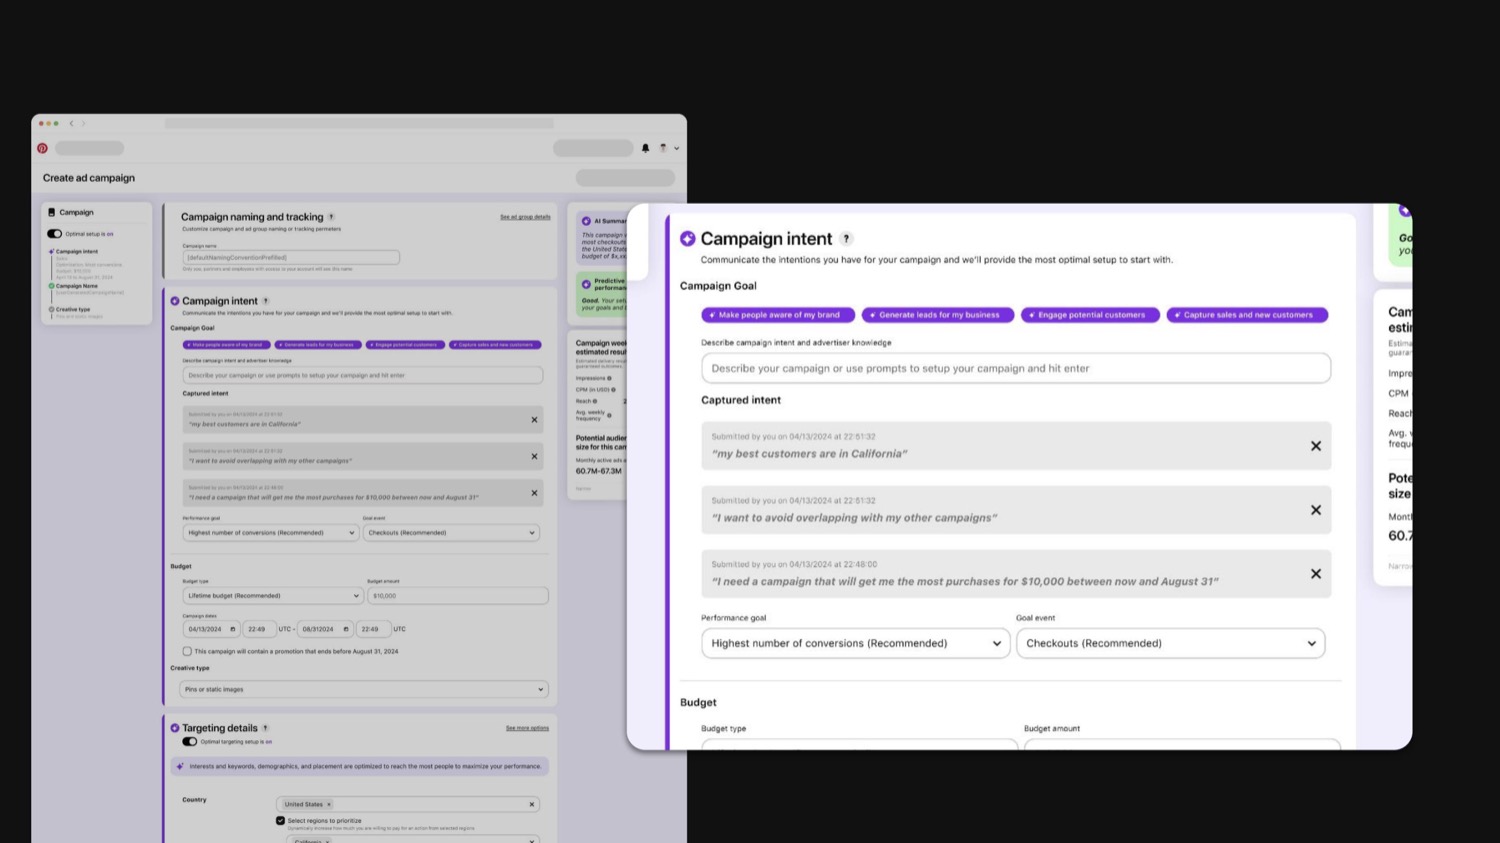Image resolution: width=1500 pixels, height=843 pixels.
Task: Clear the Country field with its X
Action: 532,804
